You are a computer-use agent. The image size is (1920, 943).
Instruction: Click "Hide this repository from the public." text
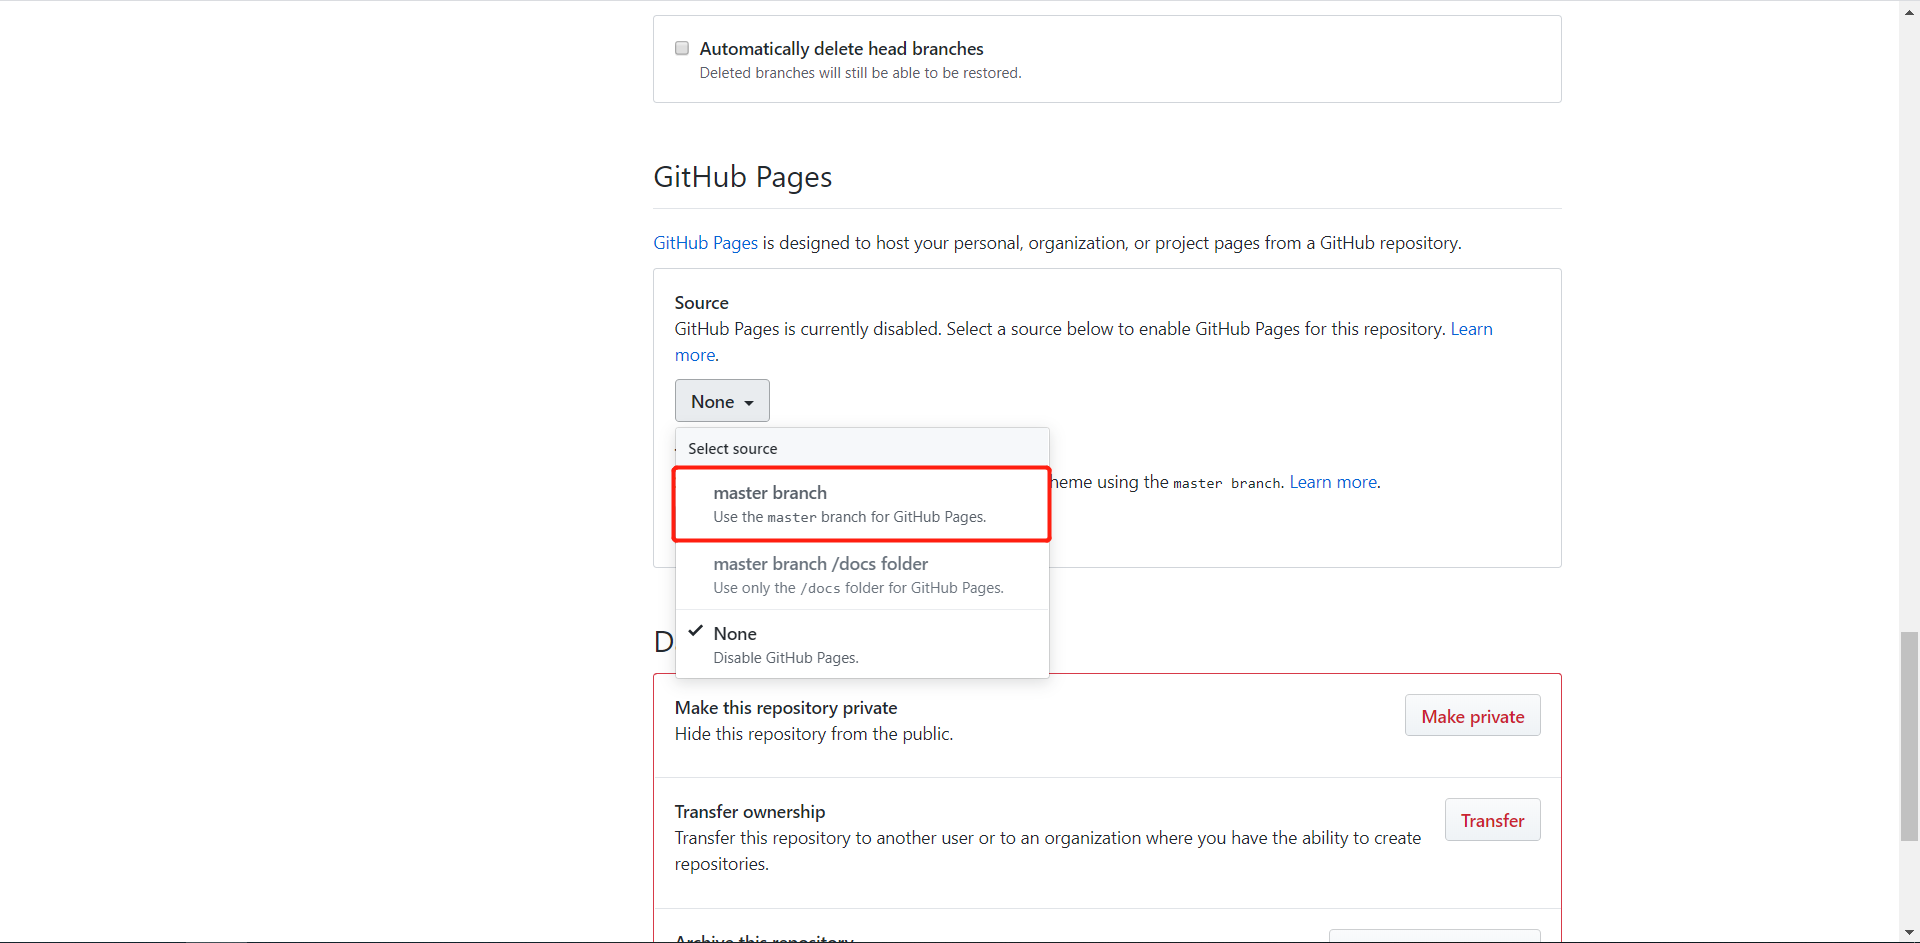point(813,734)
